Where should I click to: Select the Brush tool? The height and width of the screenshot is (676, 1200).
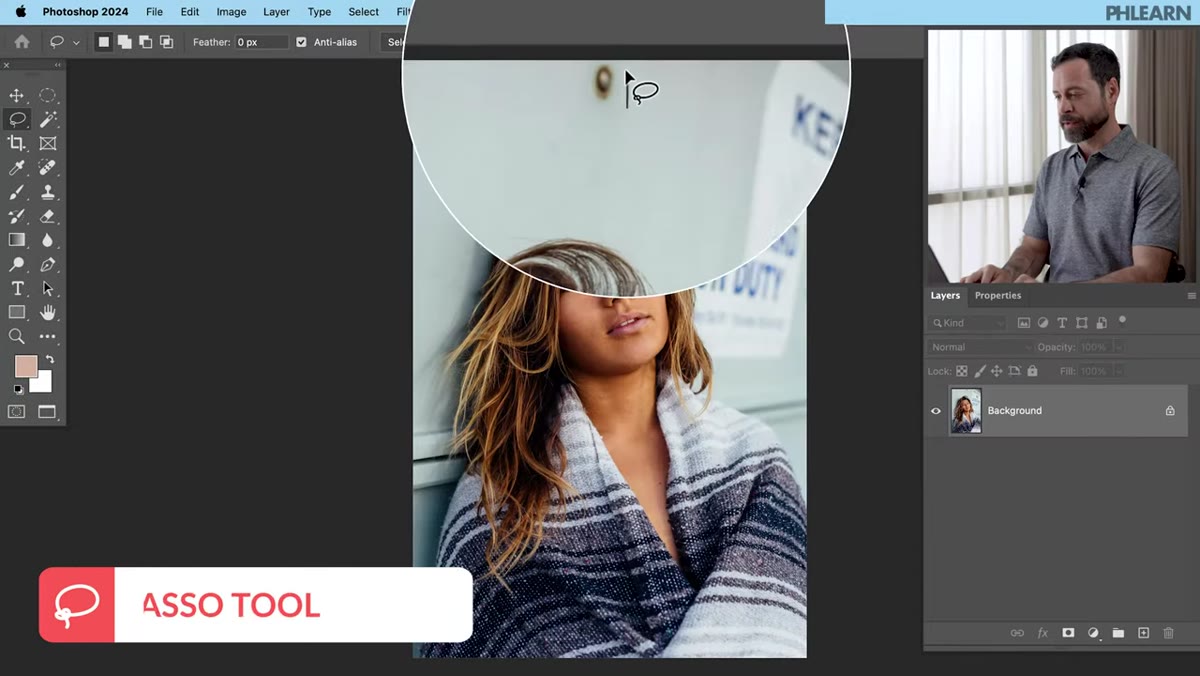point(17,192)
